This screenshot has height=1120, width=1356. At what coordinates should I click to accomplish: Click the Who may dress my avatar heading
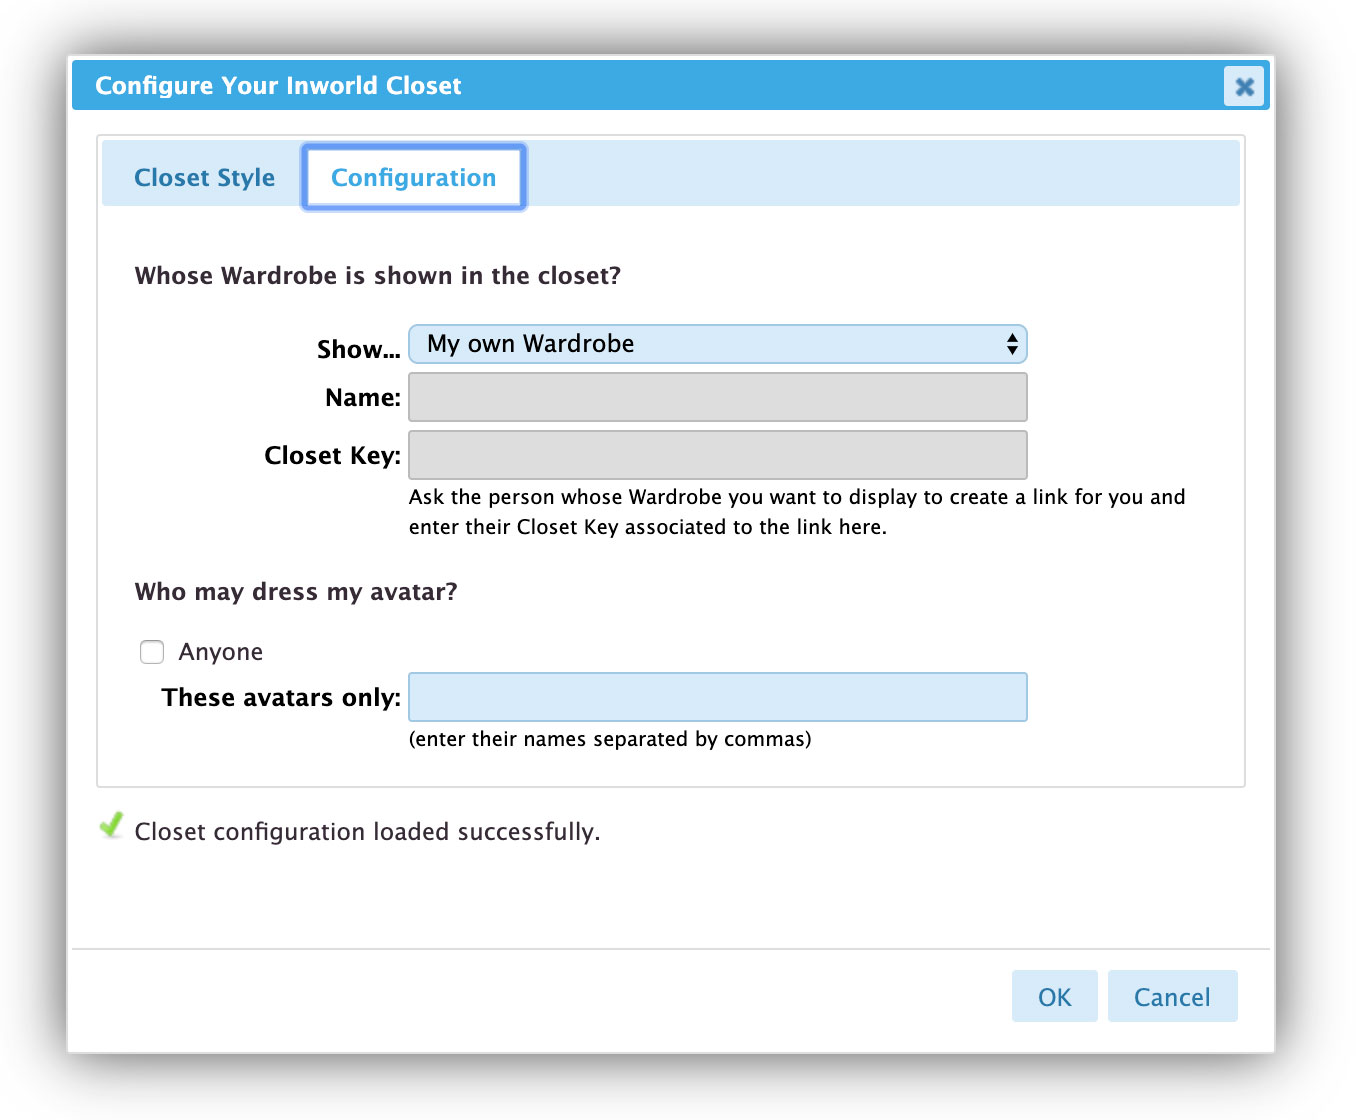pyautogui.click(x=295, y=592)
